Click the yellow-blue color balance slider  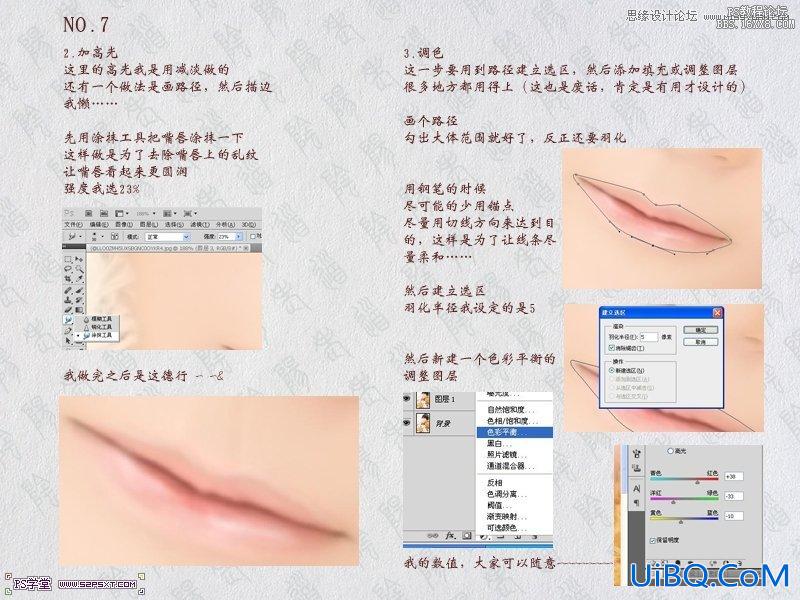[684, 518]
